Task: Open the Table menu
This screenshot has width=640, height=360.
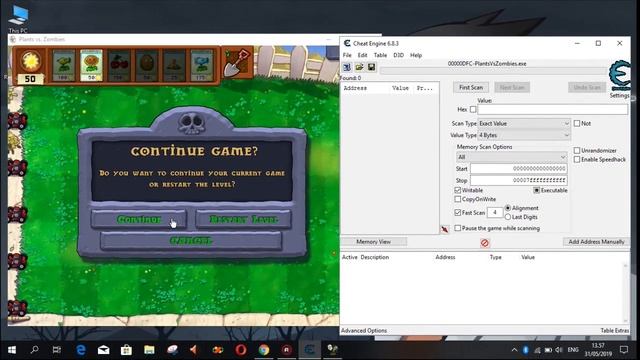Action: click(x=380, y=55)
